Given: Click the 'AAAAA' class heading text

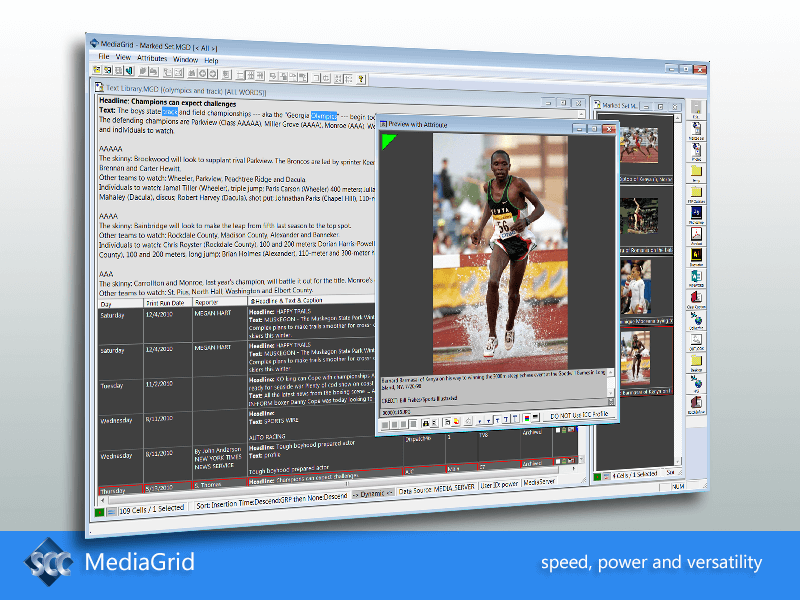Looking at the screenshot, I should click(111, 149).
